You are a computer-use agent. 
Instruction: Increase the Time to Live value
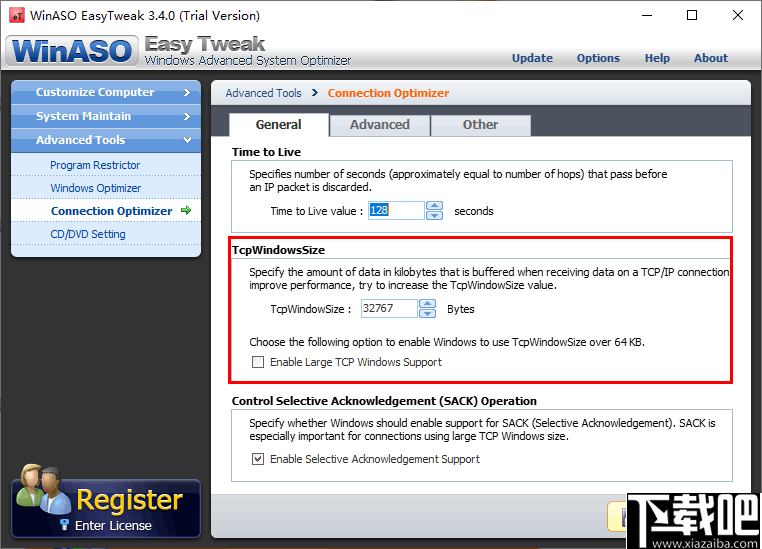click(434, 206)
